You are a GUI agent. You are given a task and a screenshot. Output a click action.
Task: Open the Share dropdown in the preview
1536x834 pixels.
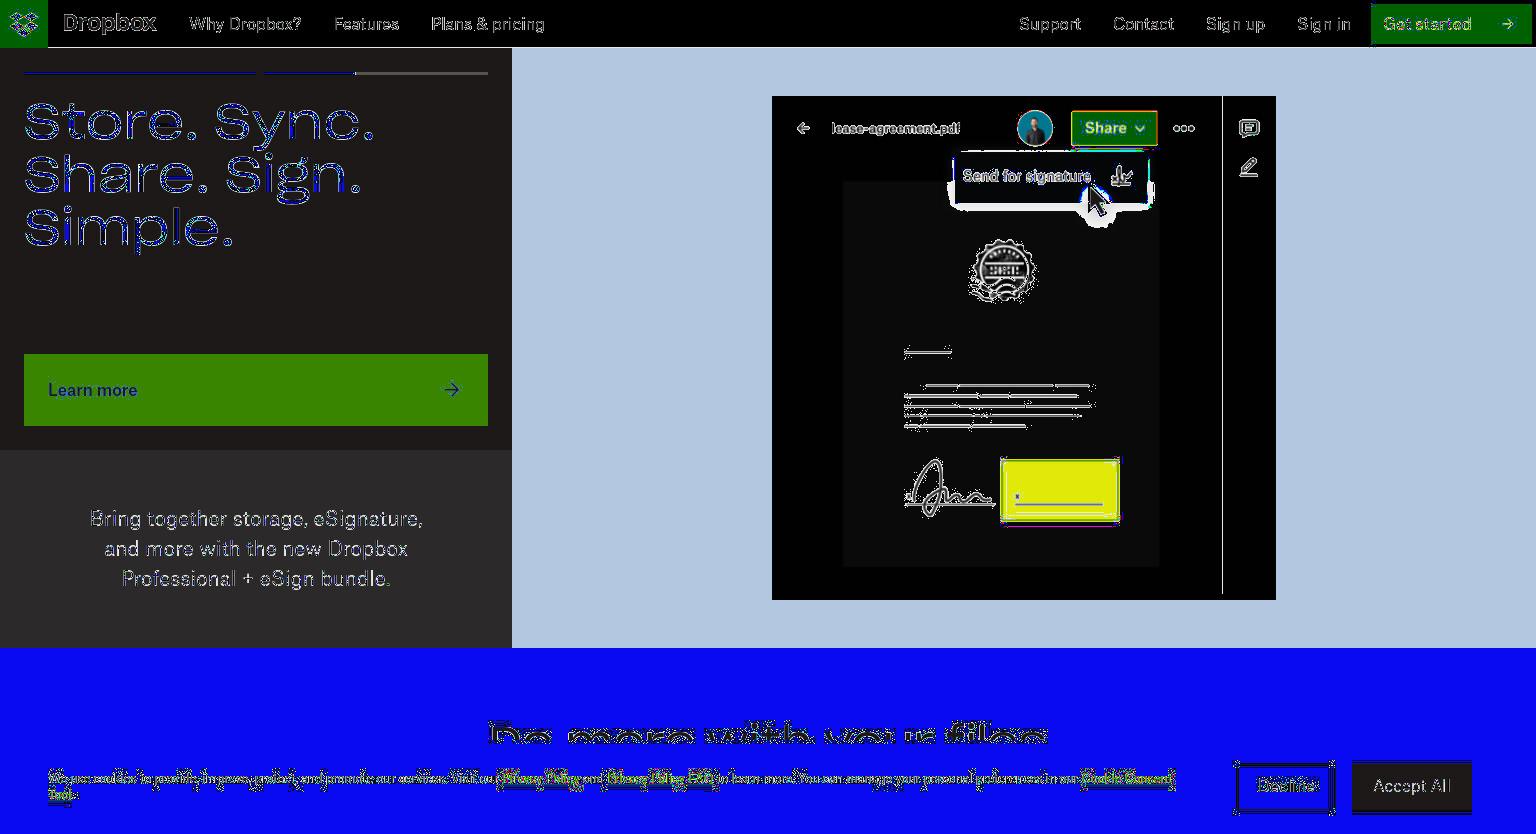click(x=1114, y=128)
